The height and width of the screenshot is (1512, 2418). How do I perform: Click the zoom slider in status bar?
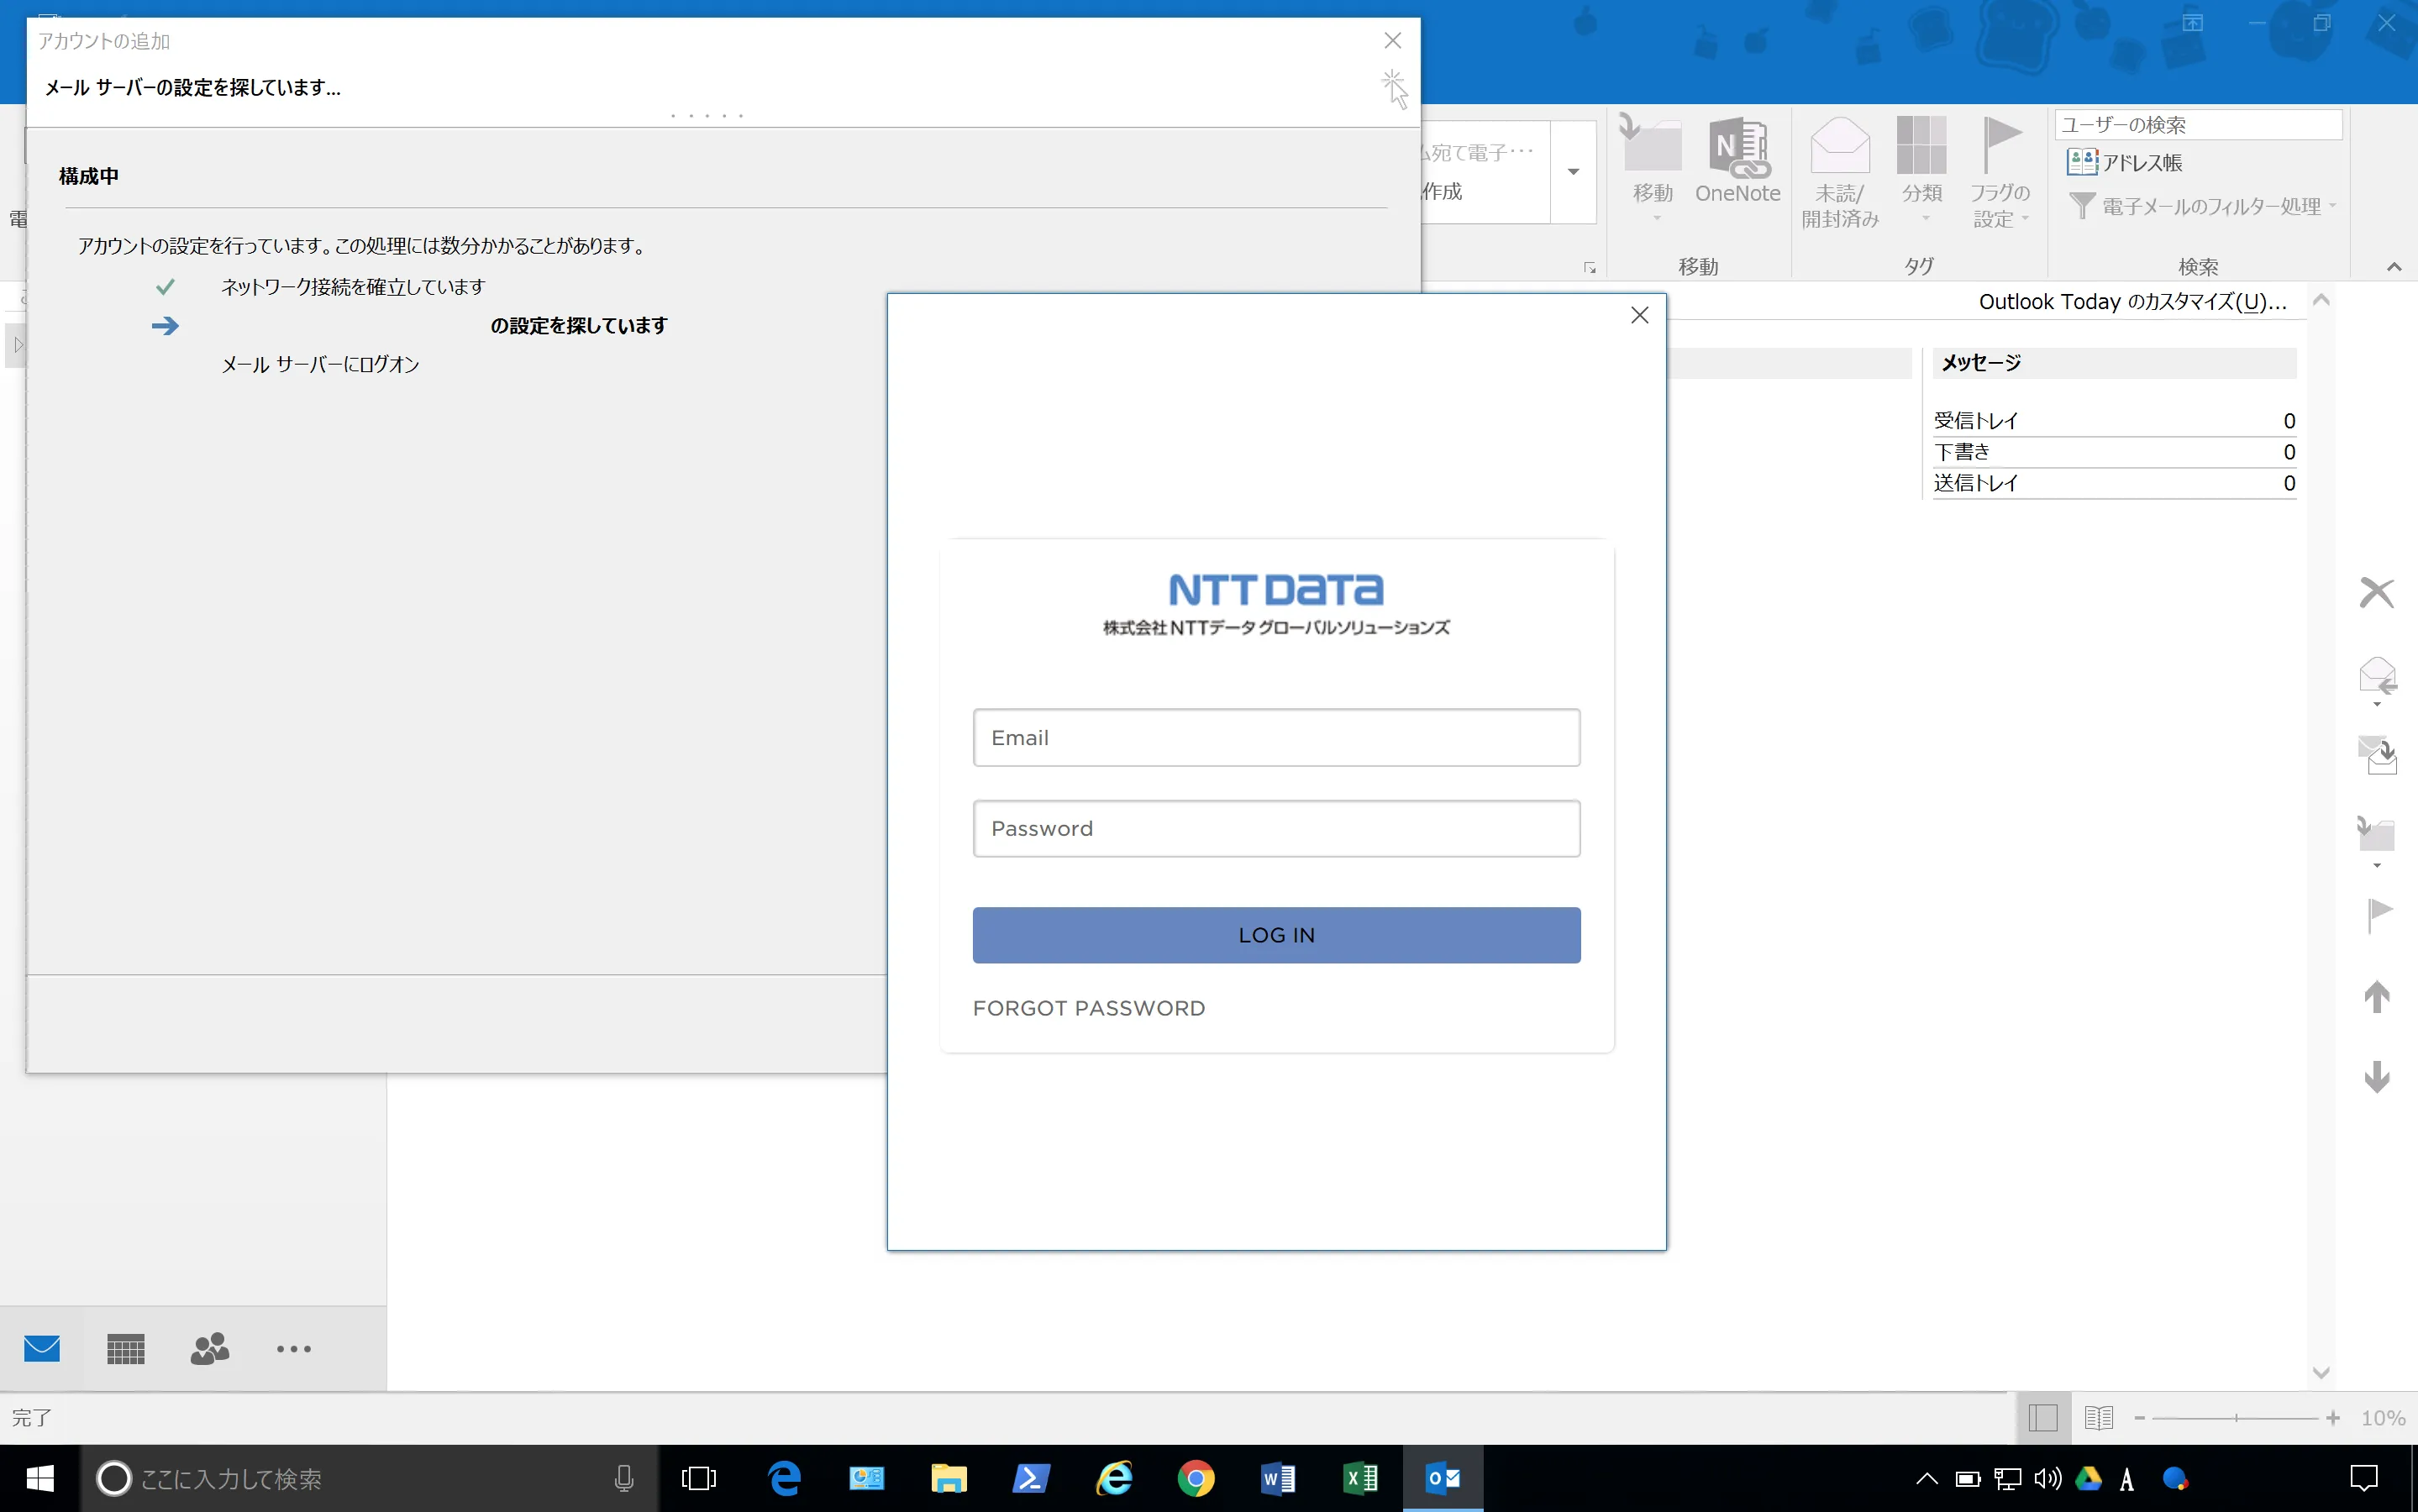[2236, 1418]
